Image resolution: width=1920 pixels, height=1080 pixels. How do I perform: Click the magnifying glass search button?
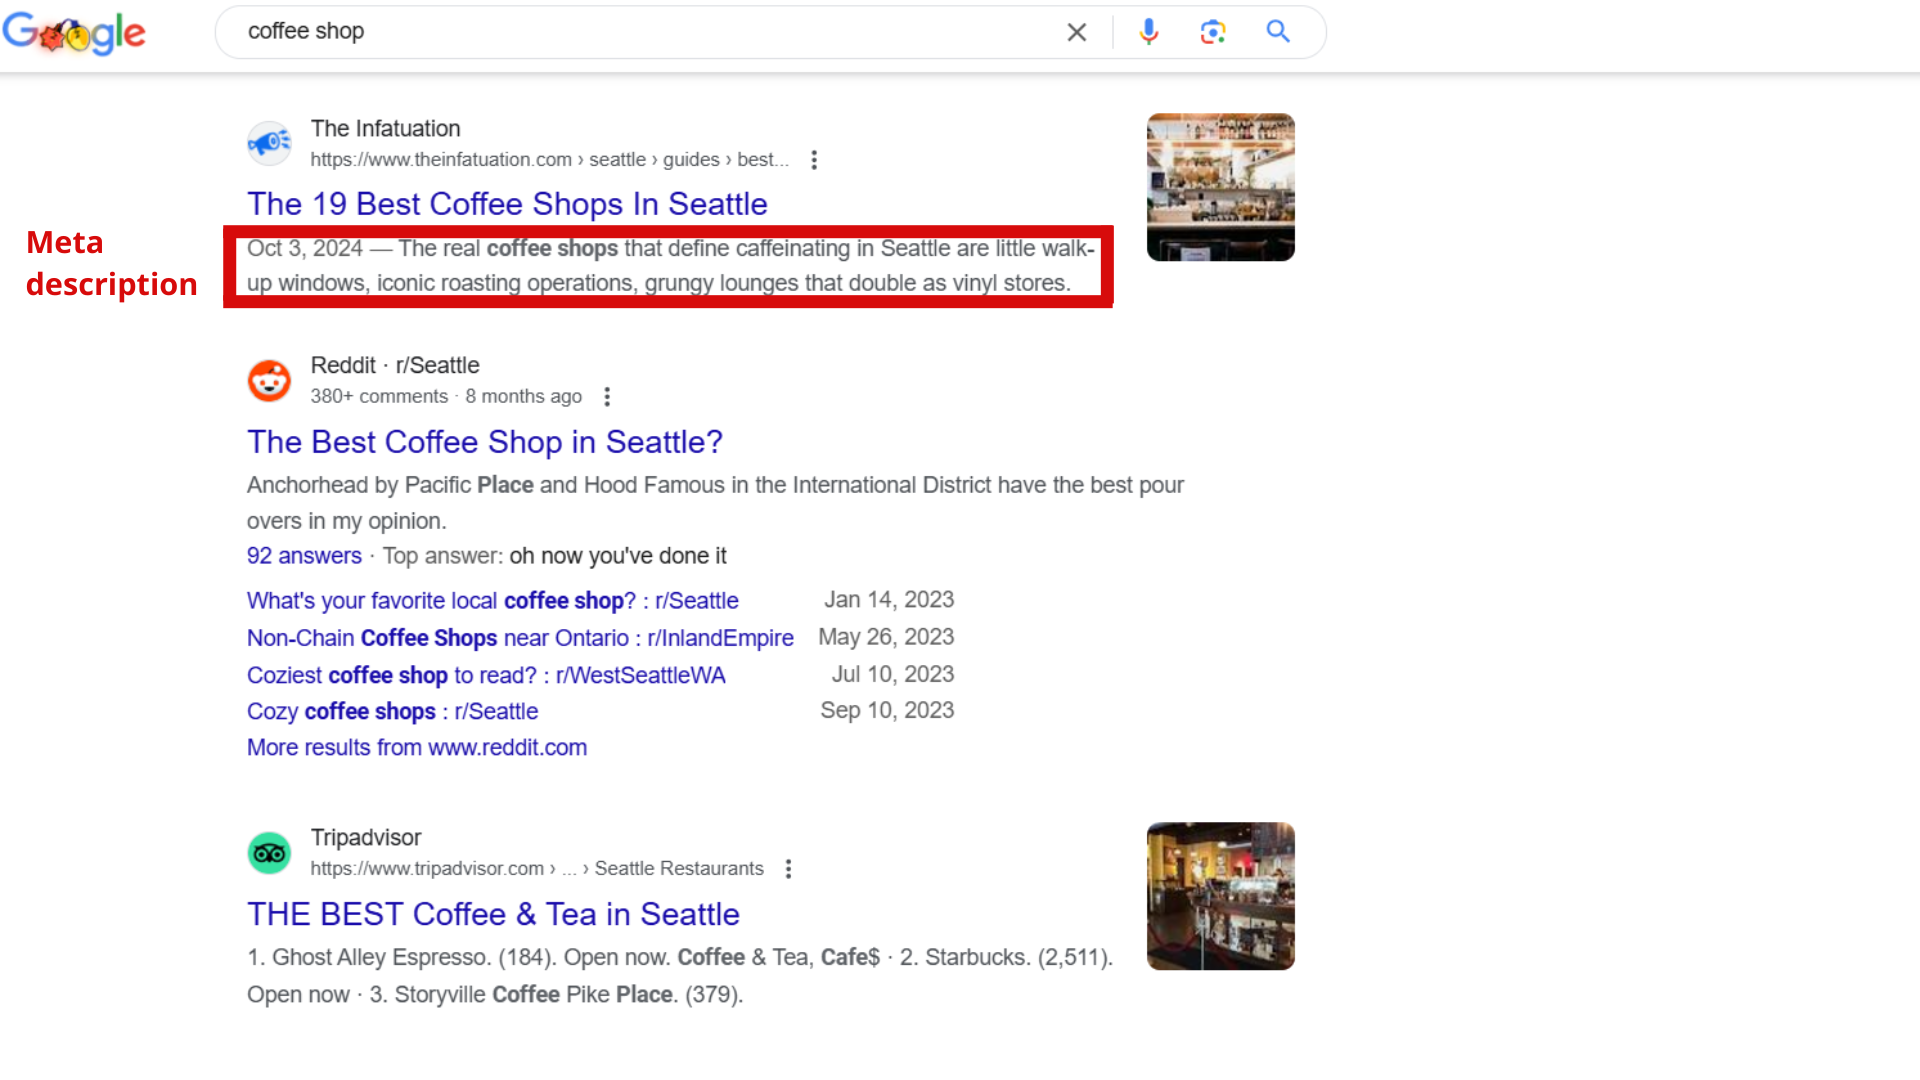pyautogui.click(x=1277, y=32)
